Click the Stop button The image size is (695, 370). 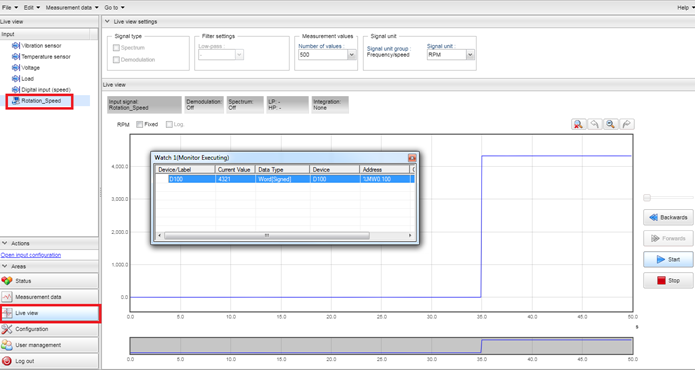click(668, 280)
